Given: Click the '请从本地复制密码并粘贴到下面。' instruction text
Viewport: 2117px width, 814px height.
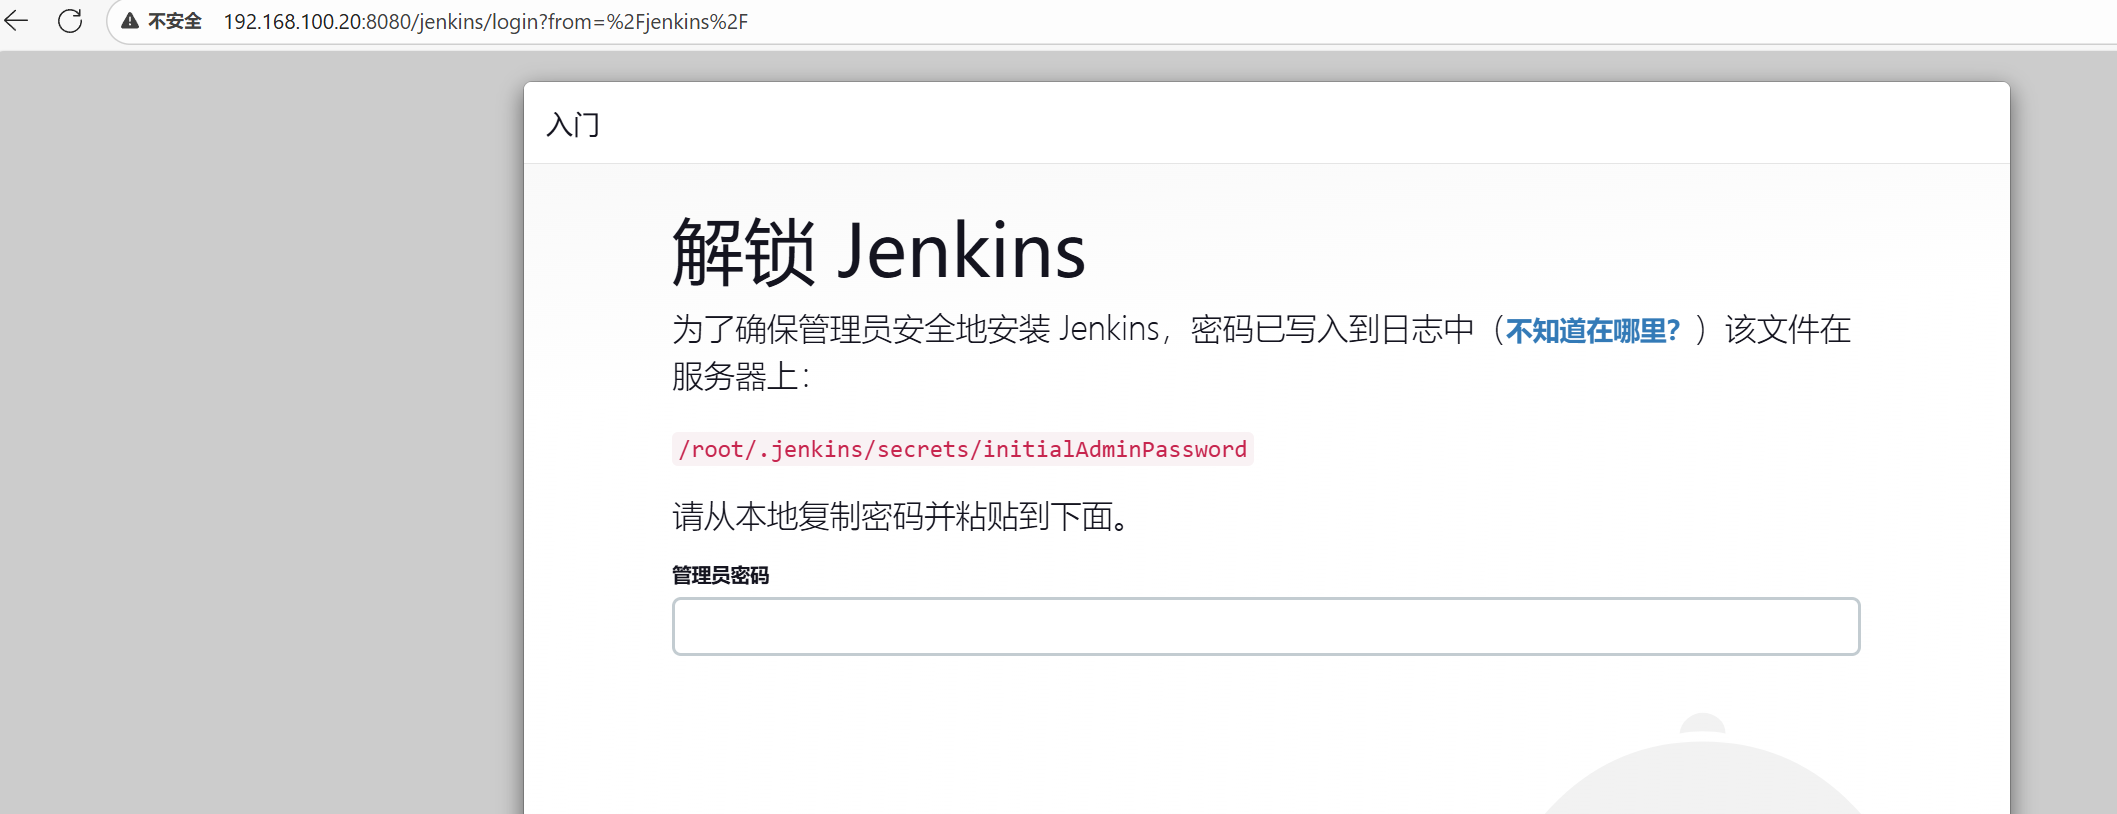Looking at the screenshot, I should (903, 517).
